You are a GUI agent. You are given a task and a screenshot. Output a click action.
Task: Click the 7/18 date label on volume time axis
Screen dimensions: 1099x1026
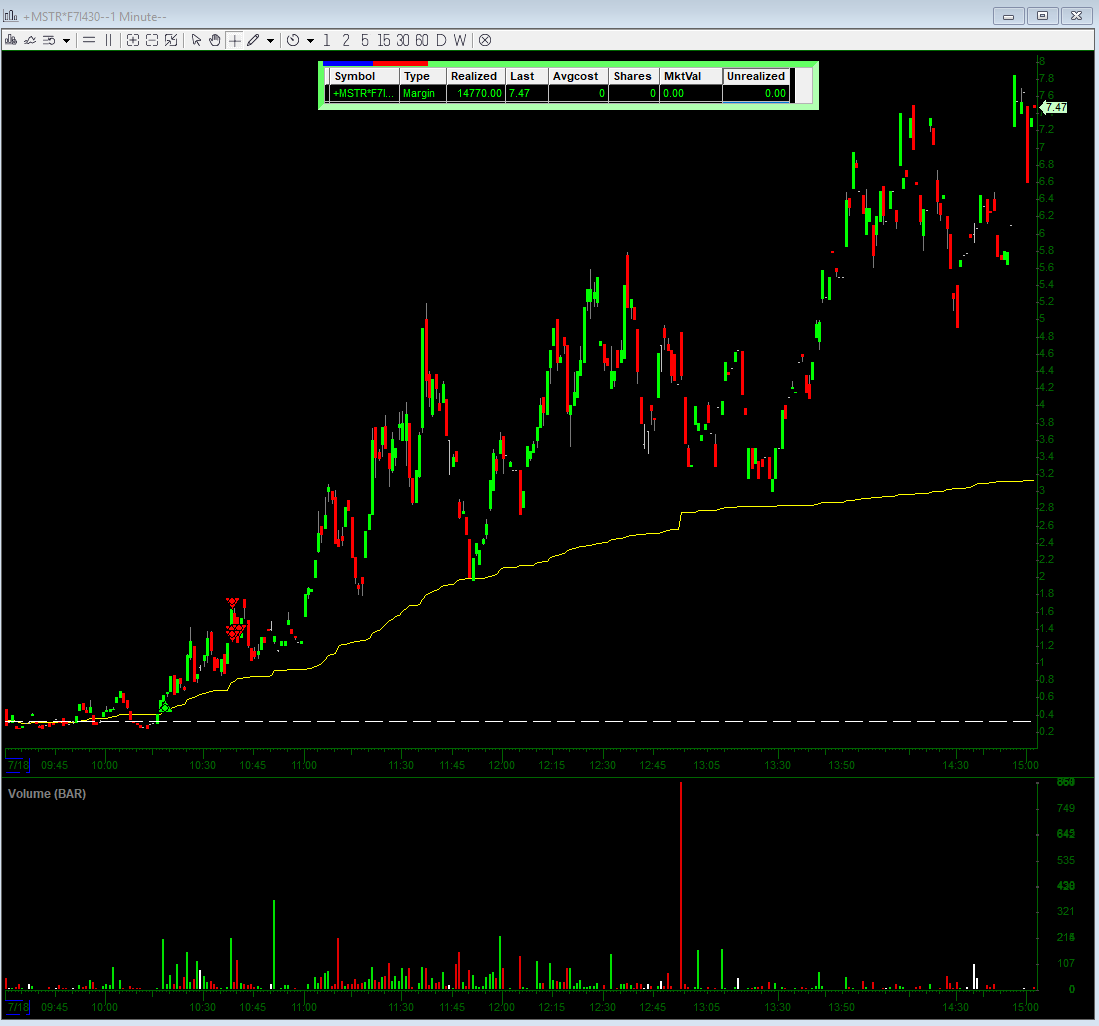click(x=18, y=1007)
